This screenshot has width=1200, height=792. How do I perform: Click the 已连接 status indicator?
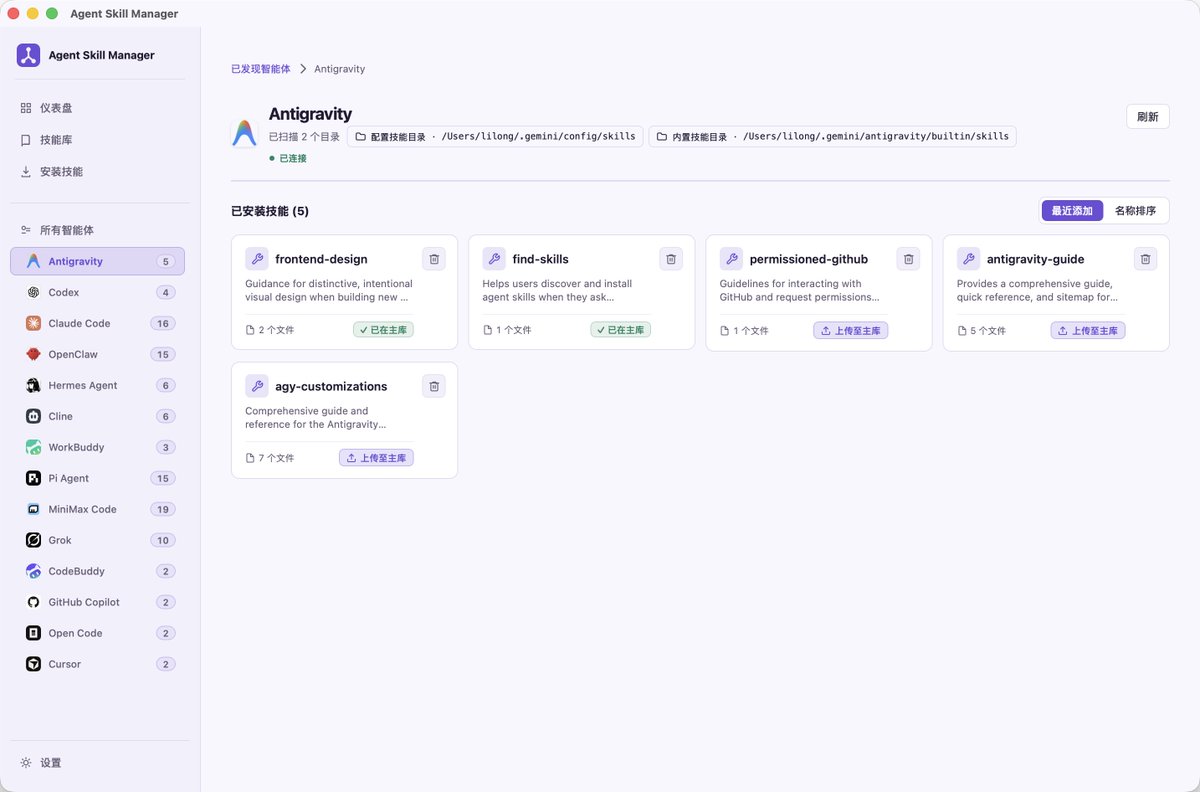tap(288, 158)
